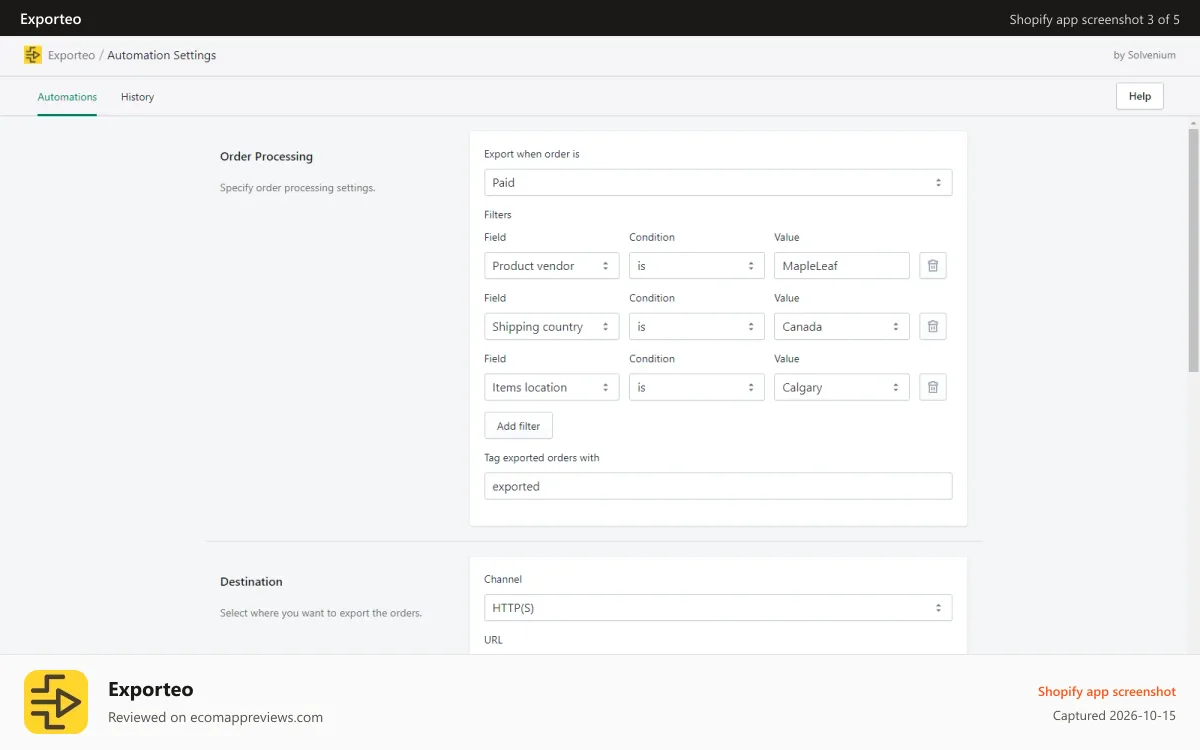Click 'Select where you want to export' text
This screenshot has height=750, width=1200.
(x=321, y=613)
